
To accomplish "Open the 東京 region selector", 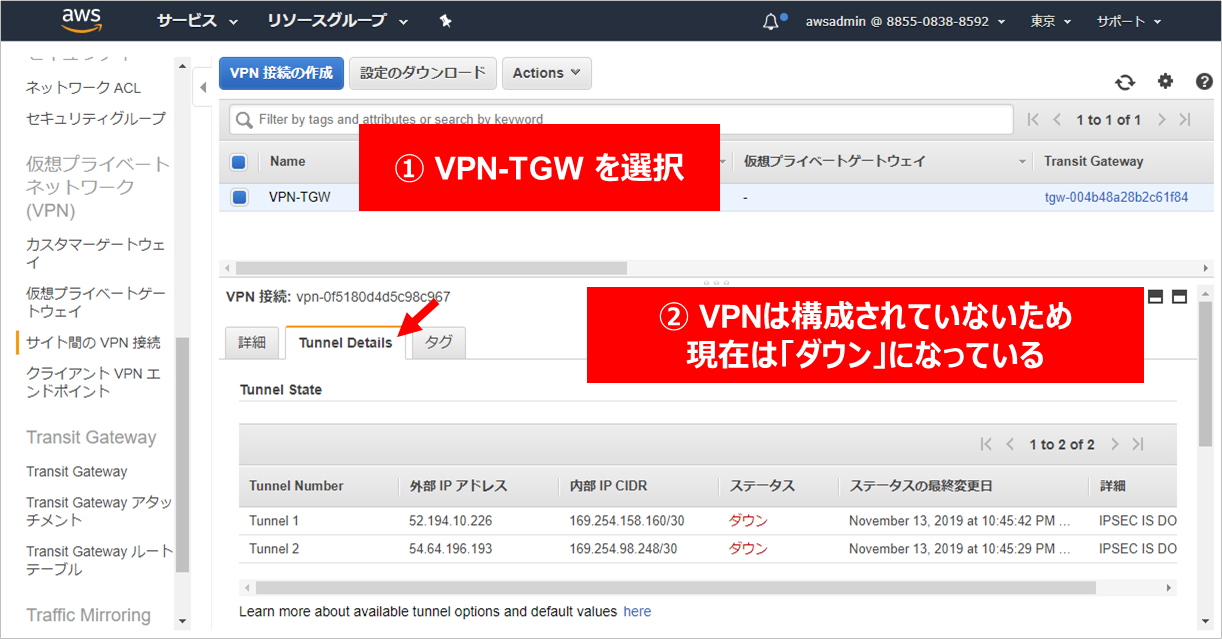I will [x=1050, y=21].
